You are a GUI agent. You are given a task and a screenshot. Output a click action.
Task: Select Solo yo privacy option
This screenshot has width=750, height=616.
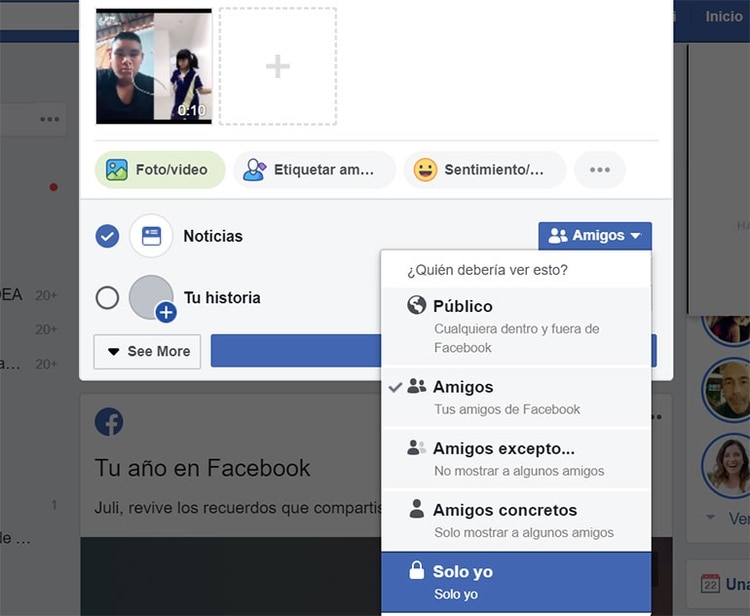(x=517, y=582)
